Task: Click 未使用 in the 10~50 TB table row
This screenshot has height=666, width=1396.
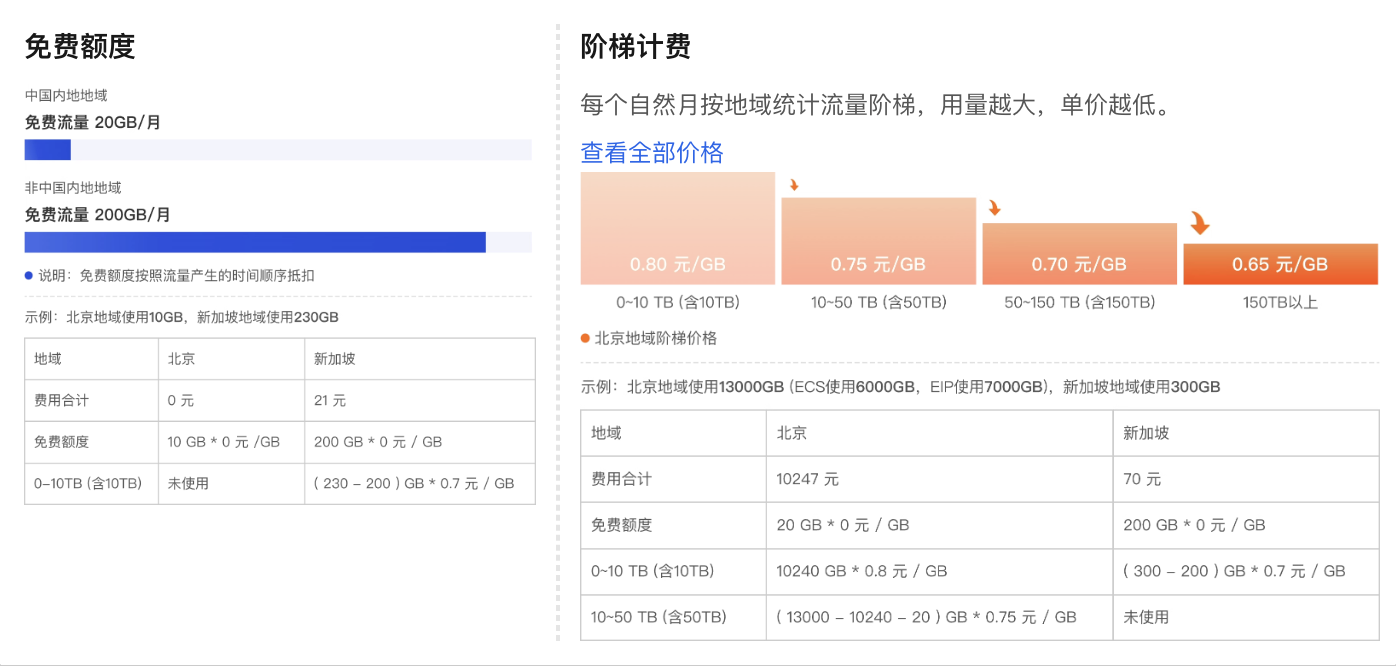Action: click(1146, 617)
